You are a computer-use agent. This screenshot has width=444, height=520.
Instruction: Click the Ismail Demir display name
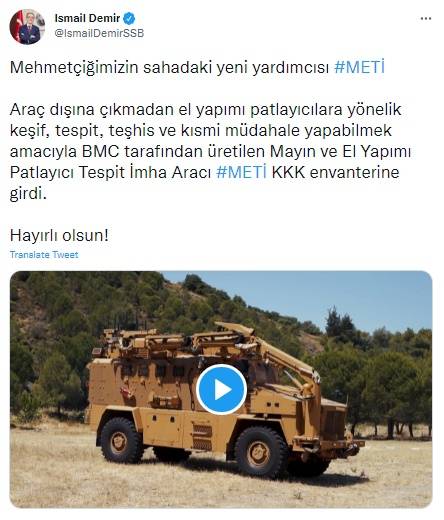click(x=87, y=18)
